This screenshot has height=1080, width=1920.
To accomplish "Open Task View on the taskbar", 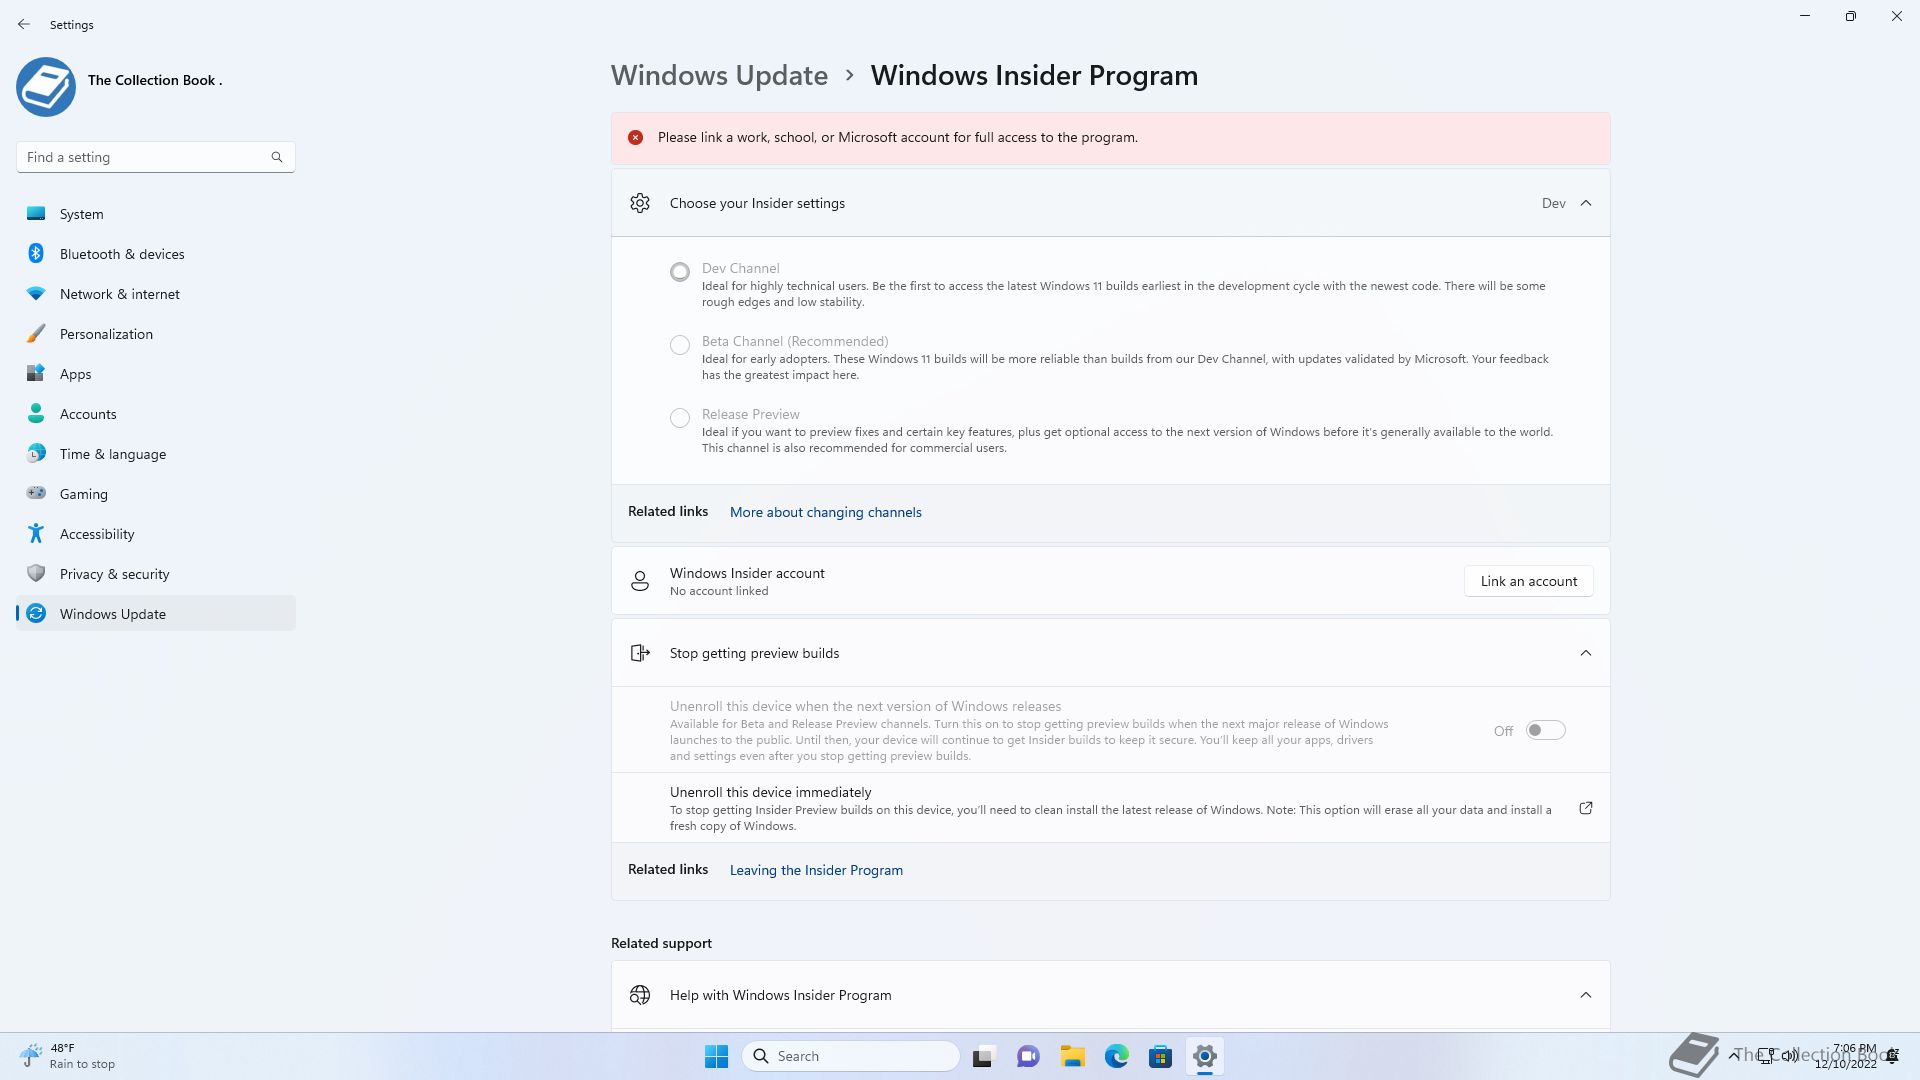I will pos(984,1056).
